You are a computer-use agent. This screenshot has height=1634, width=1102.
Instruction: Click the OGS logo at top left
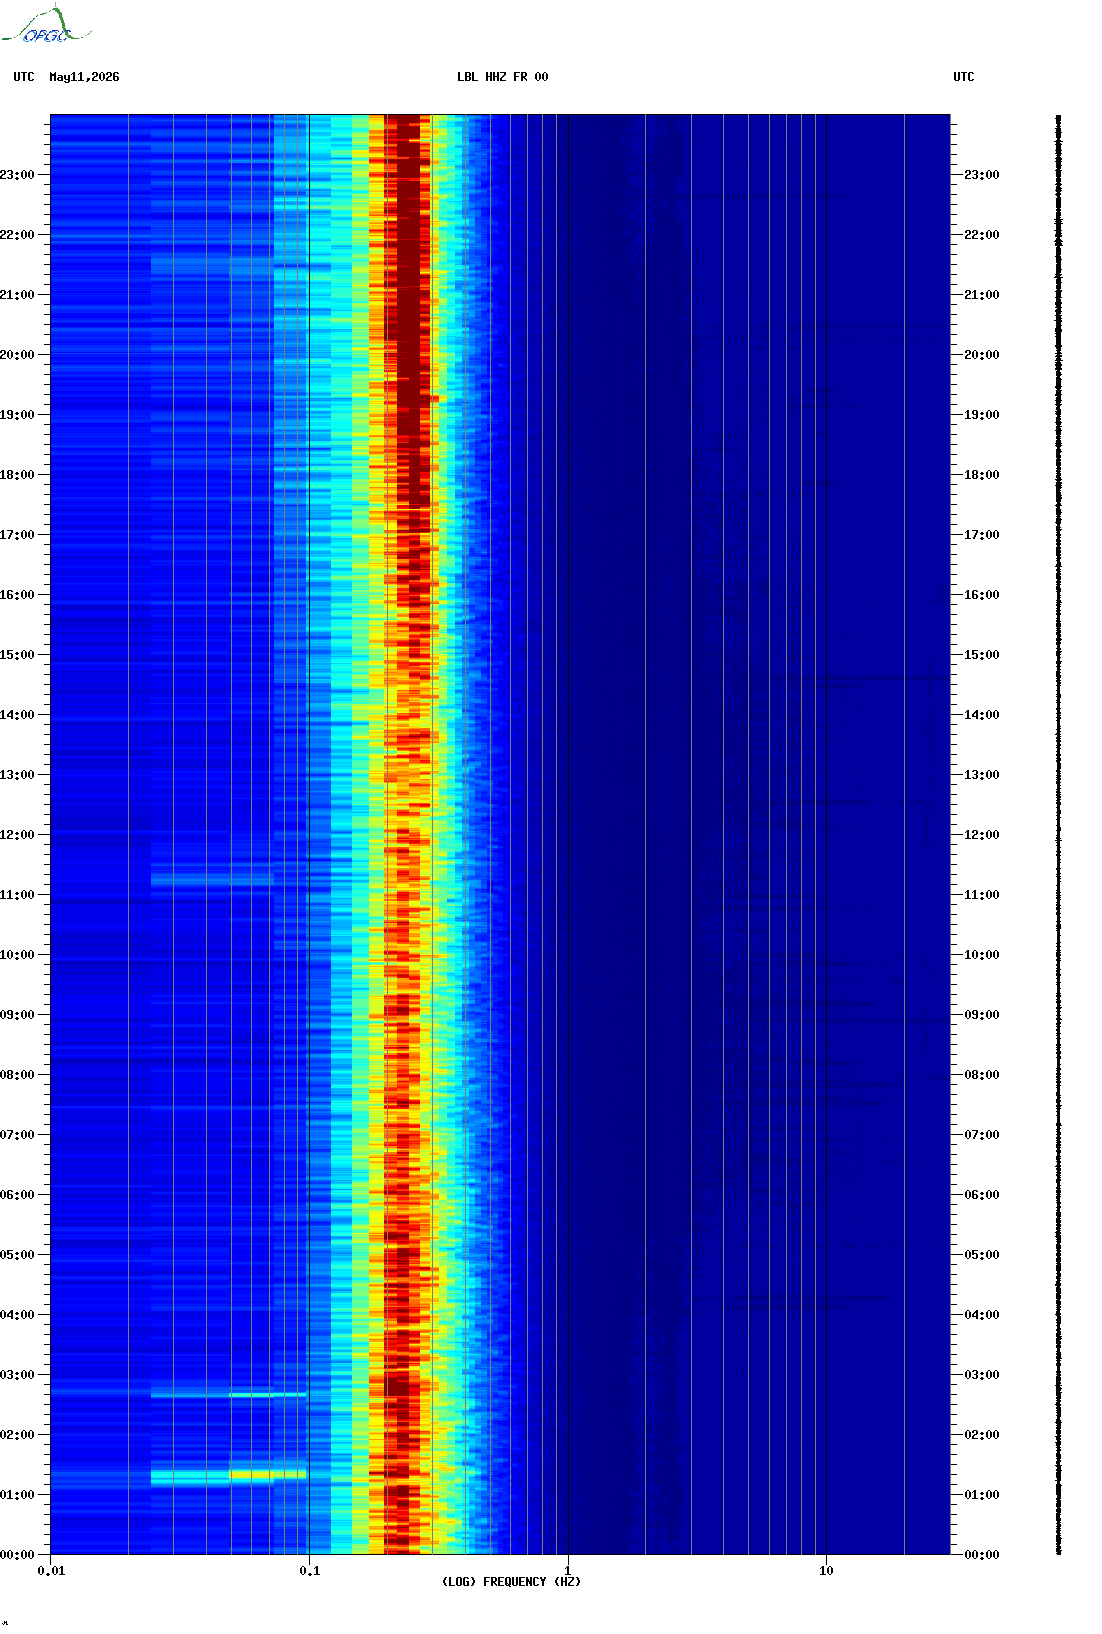pyautogui.click(x=46, y=25)
